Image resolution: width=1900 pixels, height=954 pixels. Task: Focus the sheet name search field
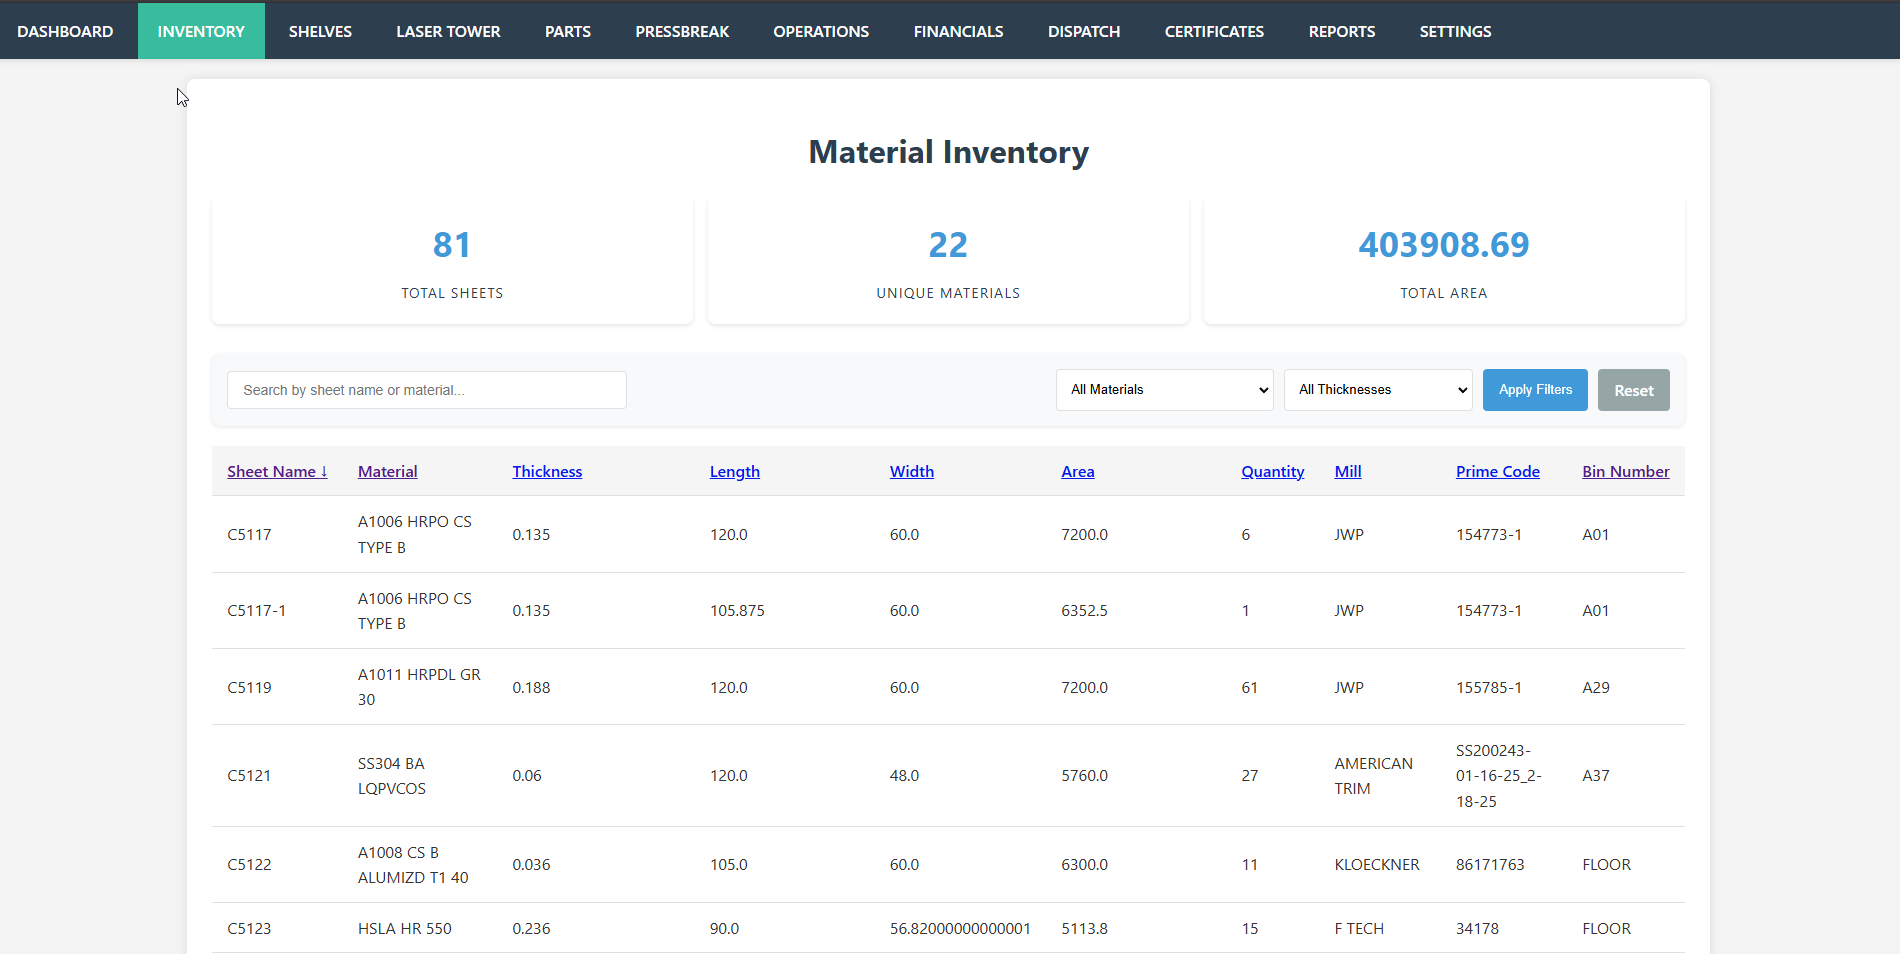coord(427,390)
